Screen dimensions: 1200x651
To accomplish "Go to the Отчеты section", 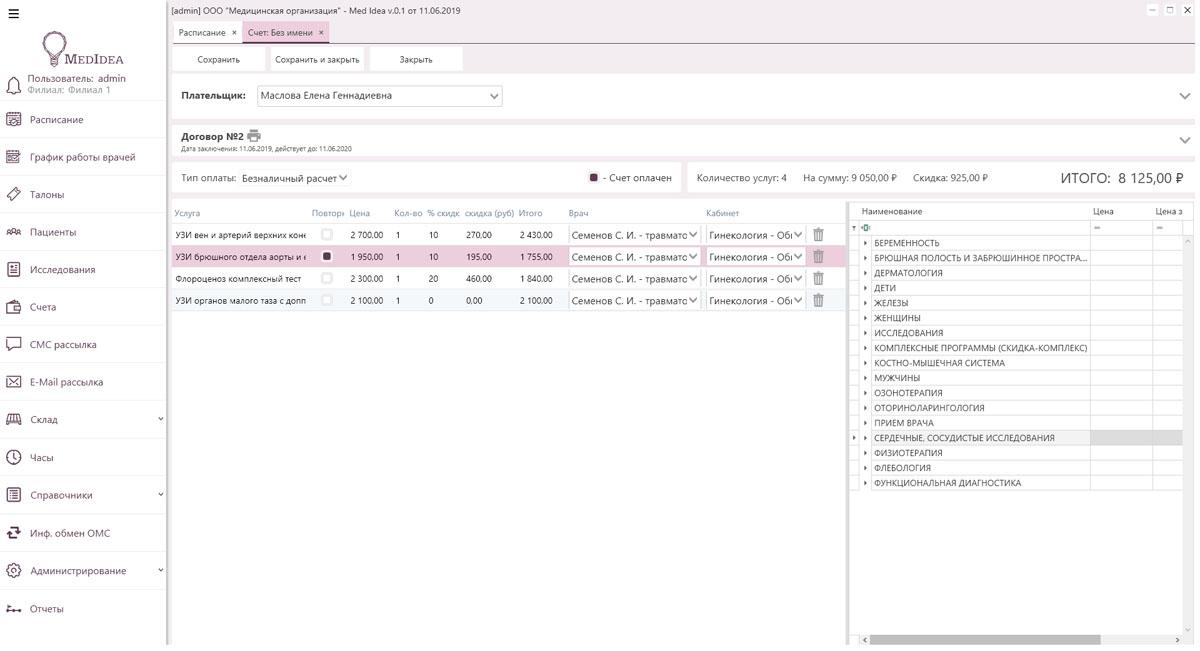I will click(46, 609).
